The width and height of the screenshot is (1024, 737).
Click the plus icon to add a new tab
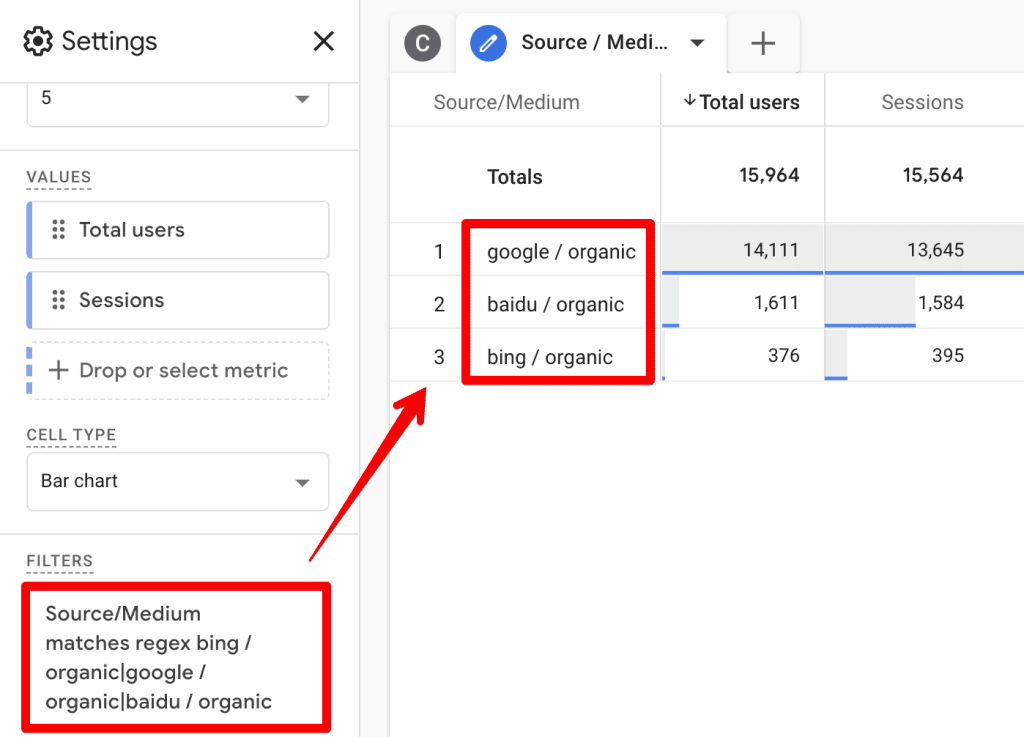[x=763, y=43]
